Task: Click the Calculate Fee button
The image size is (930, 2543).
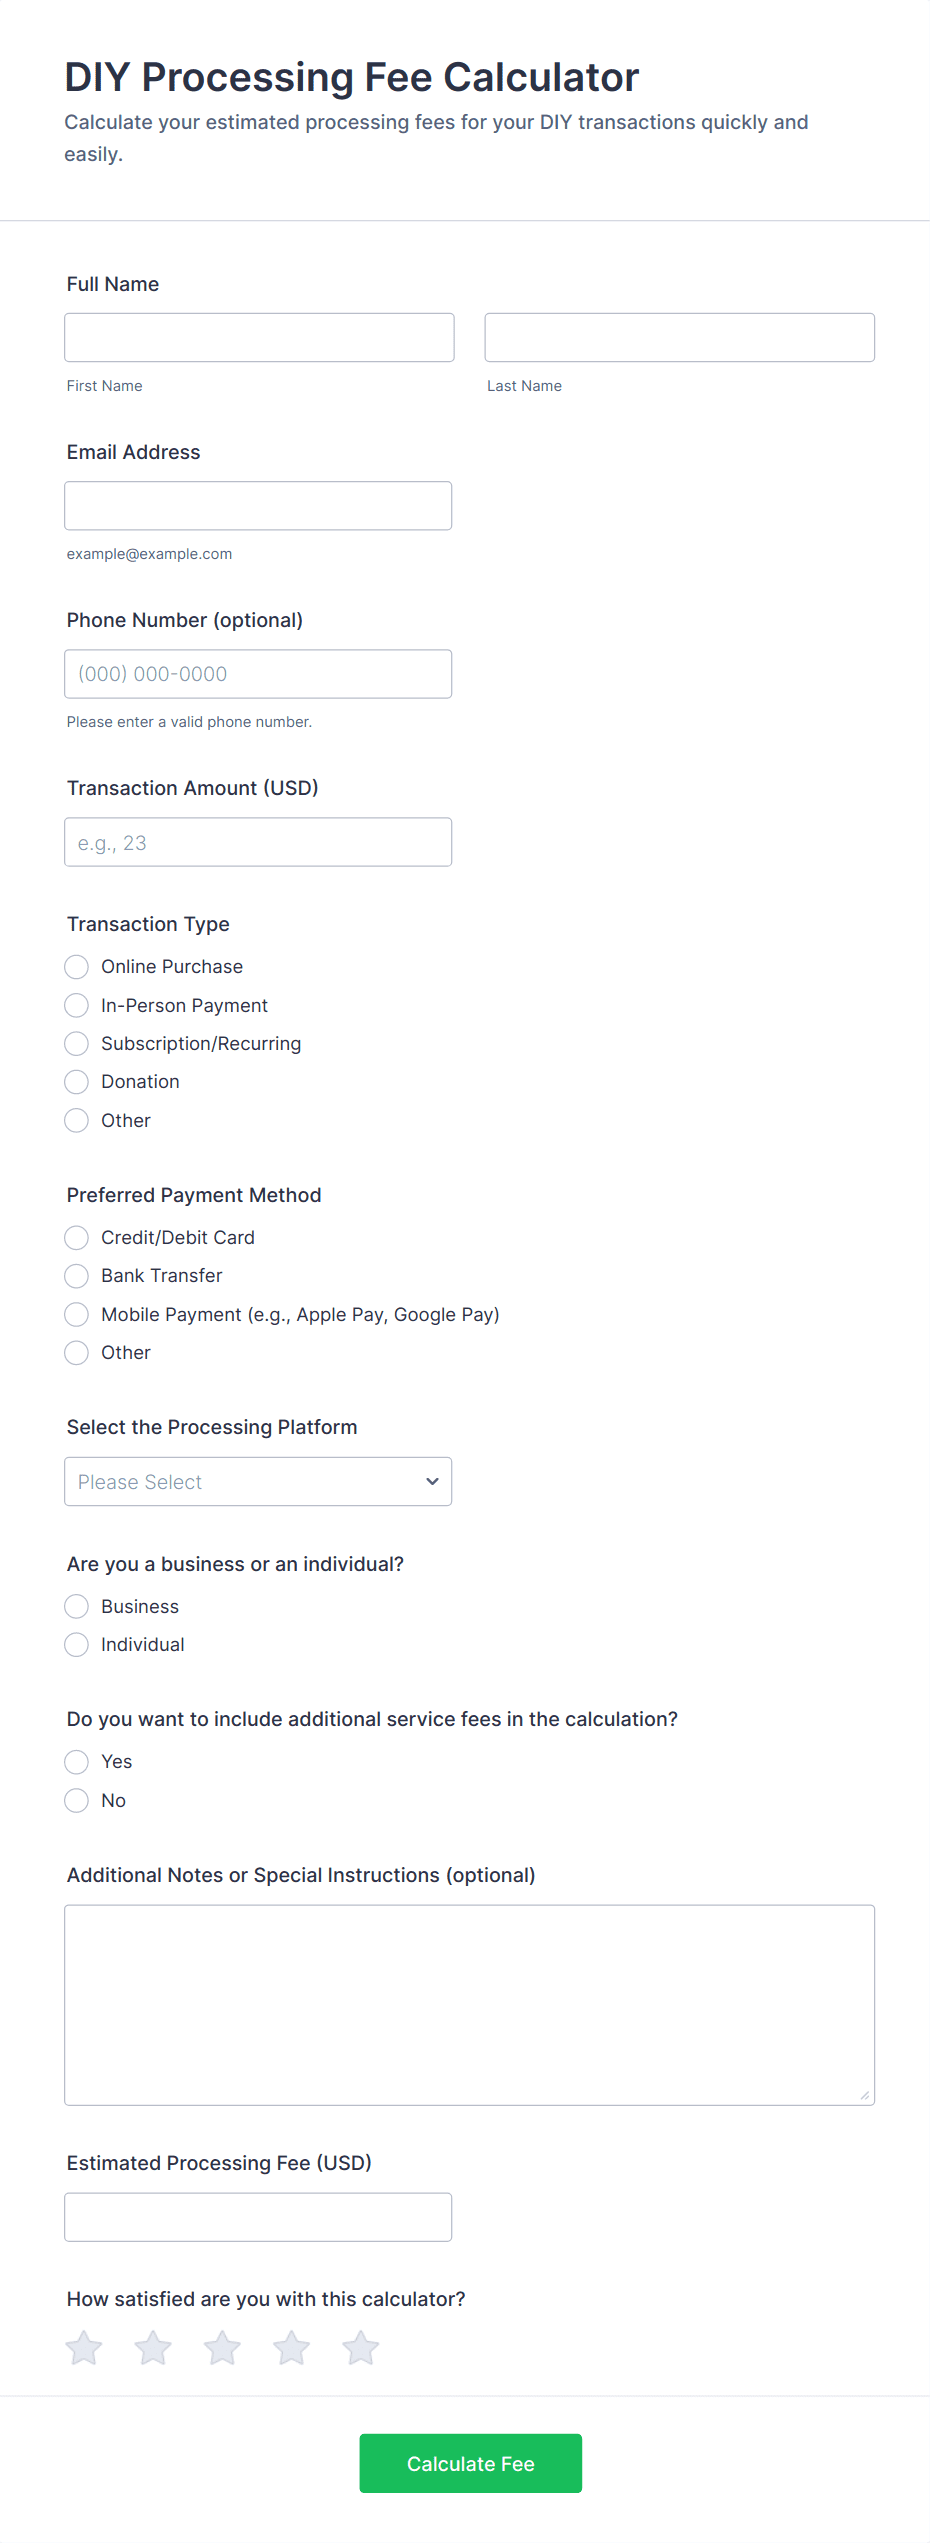Action: [470, 2464]
